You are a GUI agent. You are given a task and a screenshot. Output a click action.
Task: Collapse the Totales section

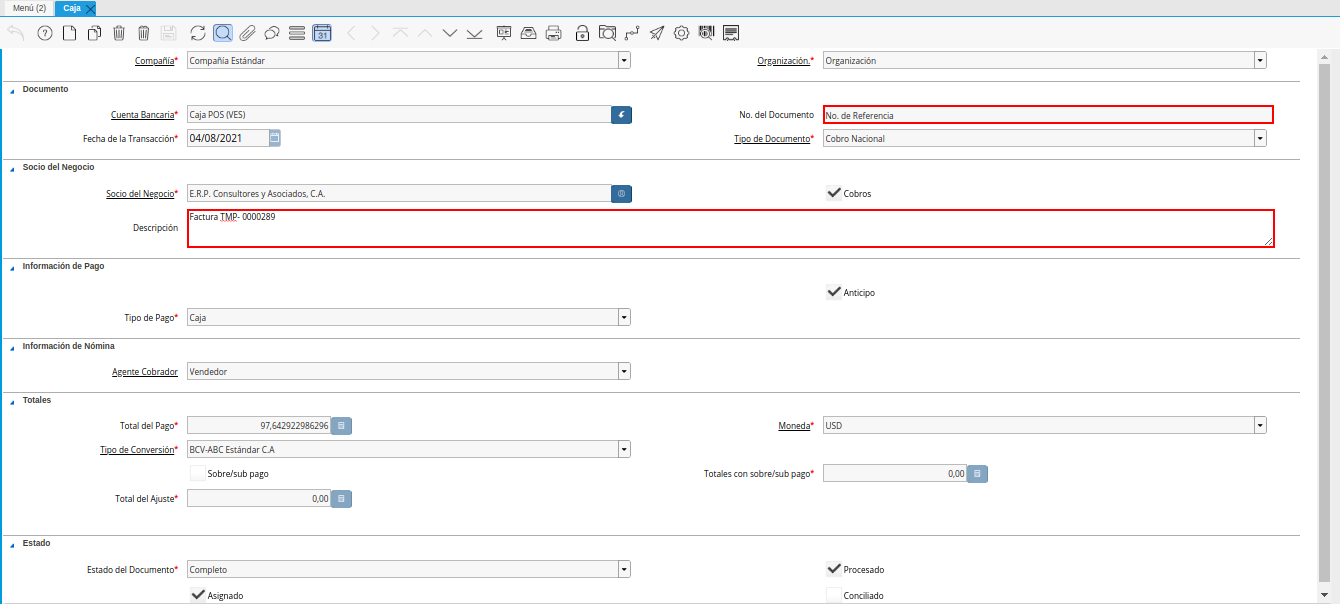click(13, 401)
